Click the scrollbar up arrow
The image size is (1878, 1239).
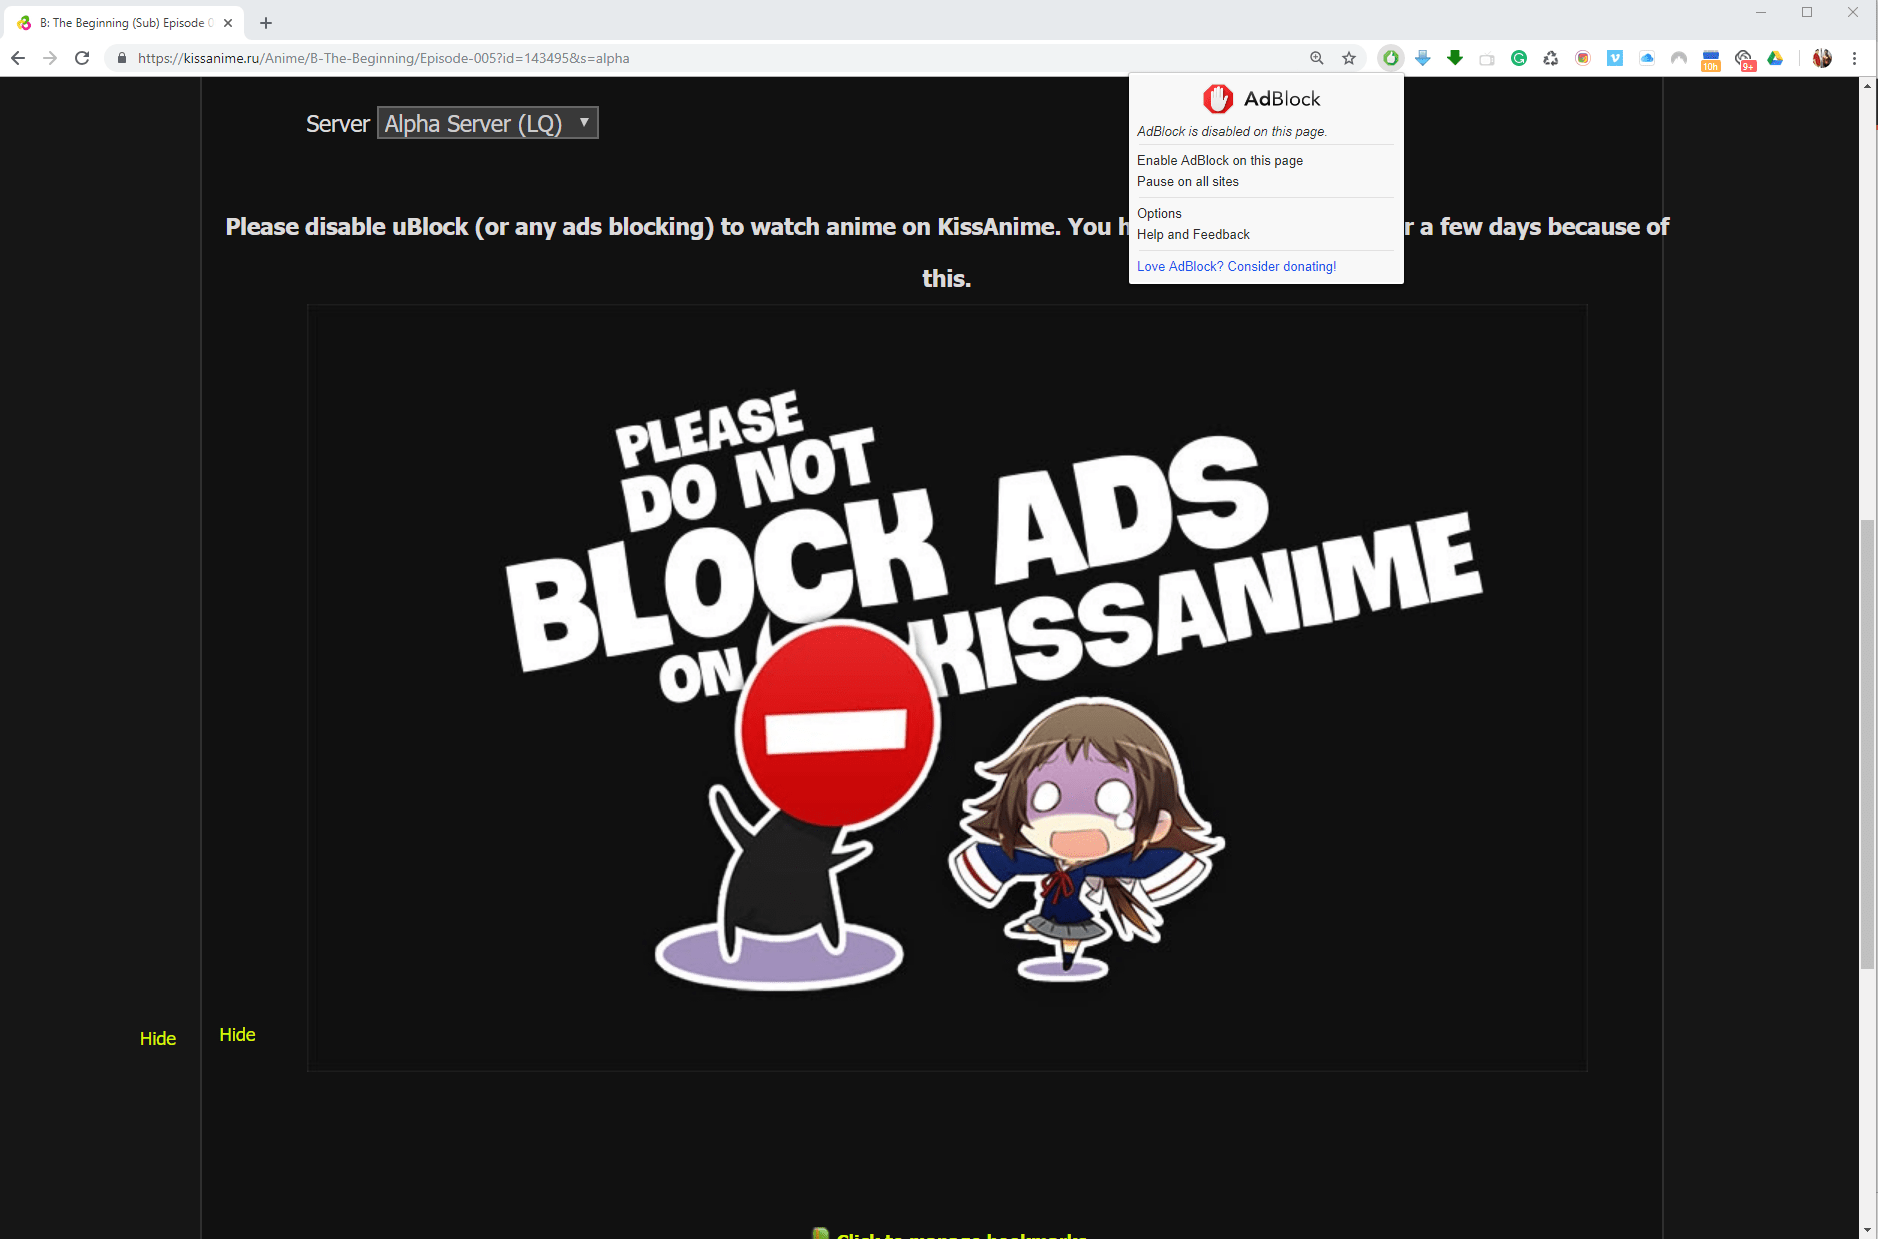tap(1867, 86)
